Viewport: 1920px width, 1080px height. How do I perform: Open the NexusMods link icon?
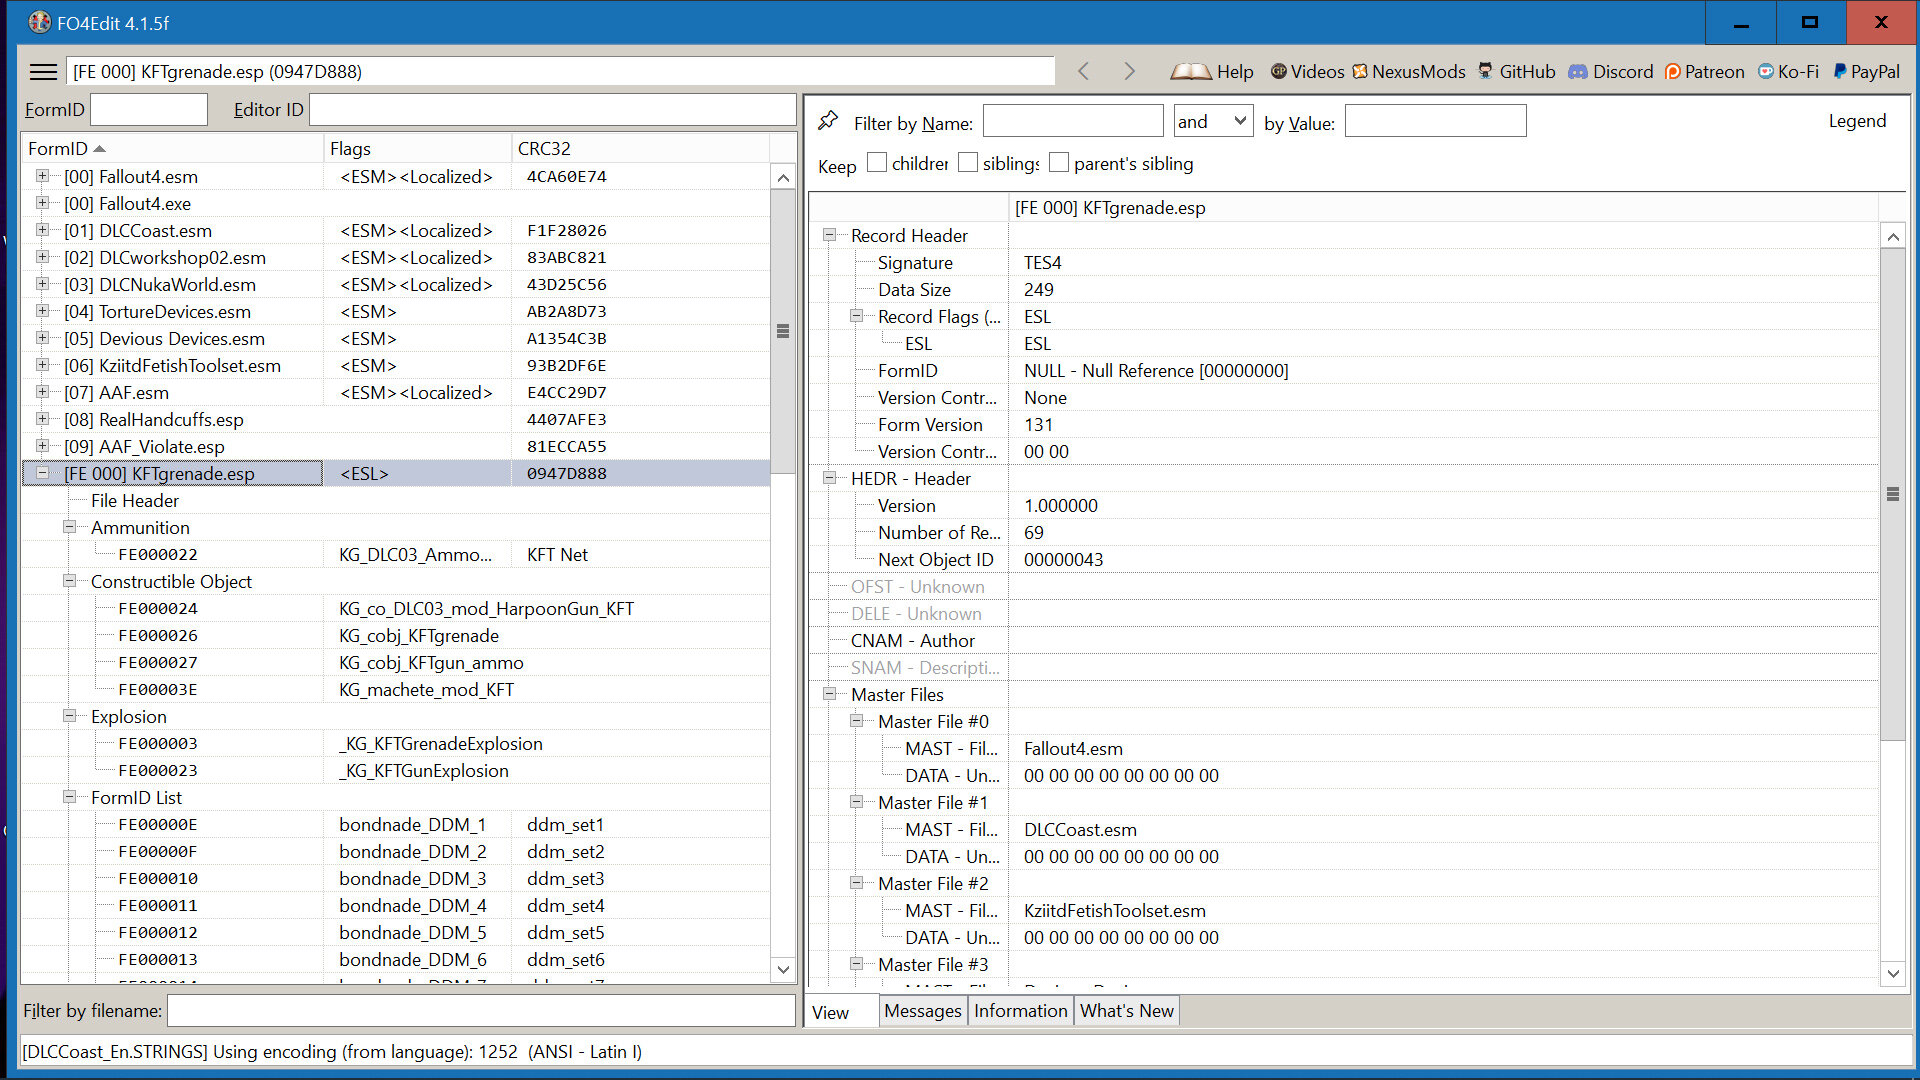coord(1360,71)
